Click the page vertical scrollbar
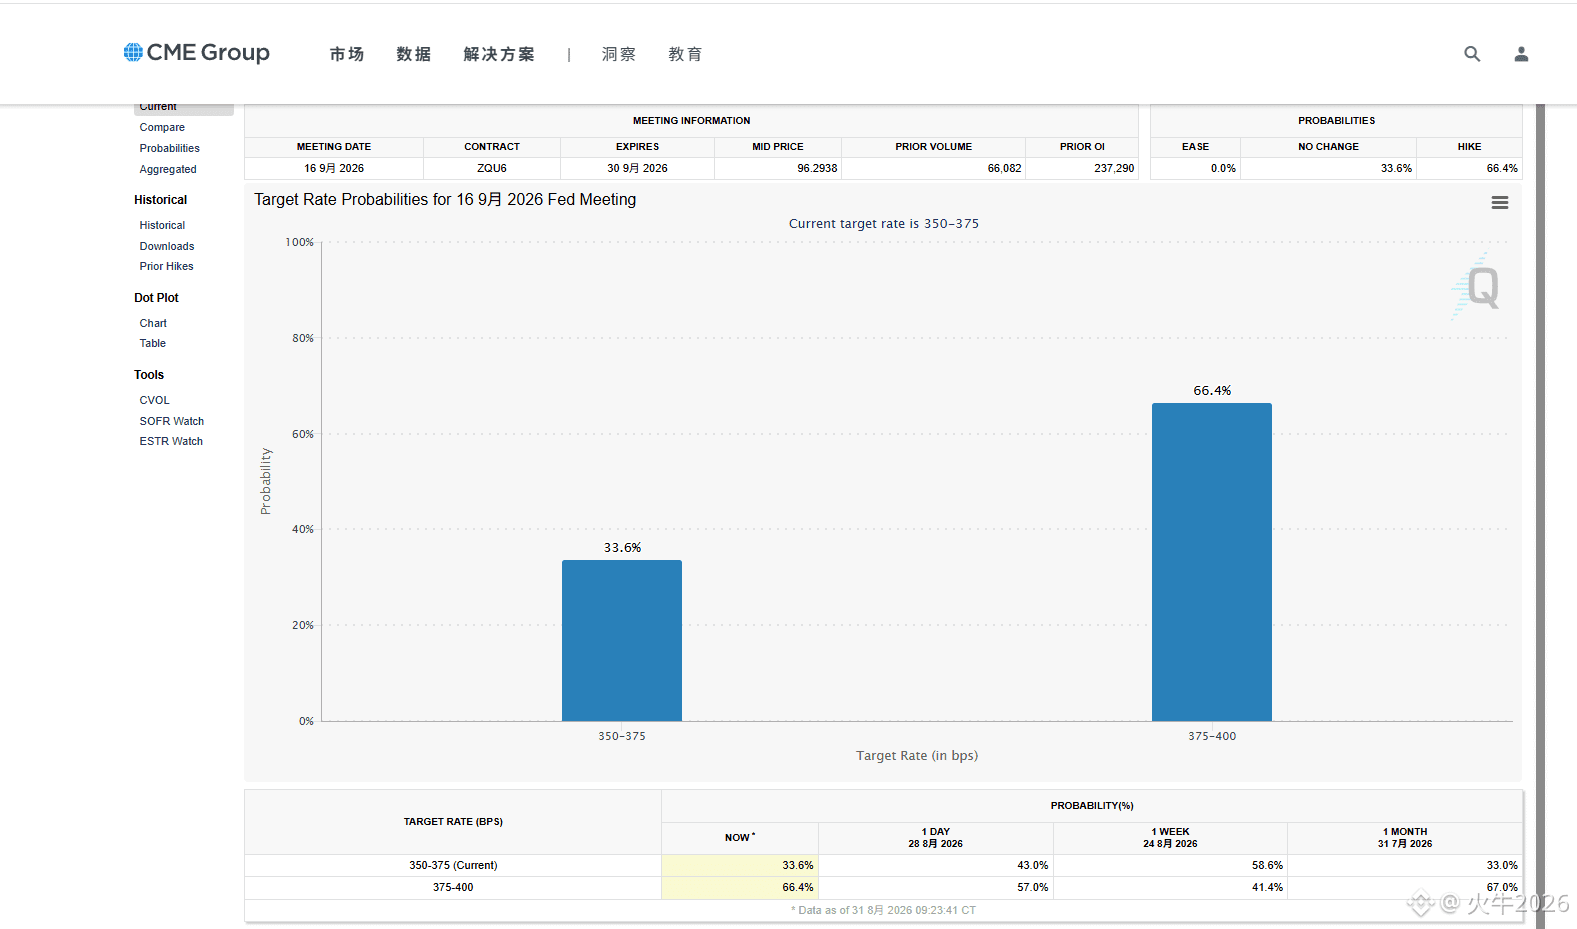Image resolution: width=1577 pixels, height=929 pixels. [1540, 516]
